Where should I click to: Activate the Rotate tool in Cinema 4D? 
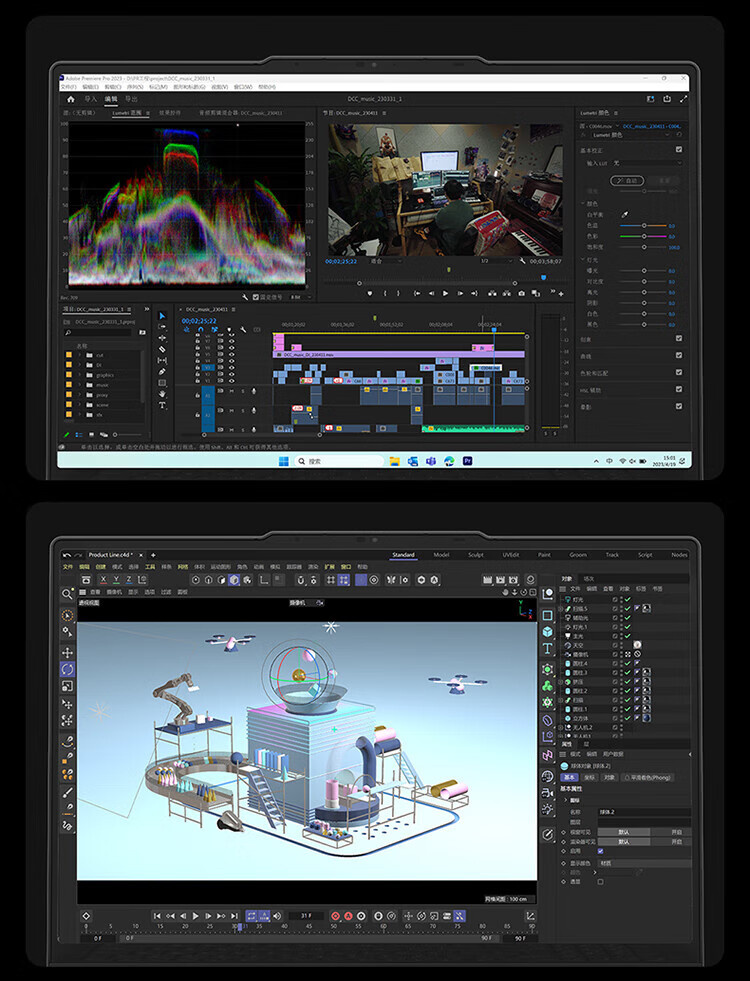[67, 669]
